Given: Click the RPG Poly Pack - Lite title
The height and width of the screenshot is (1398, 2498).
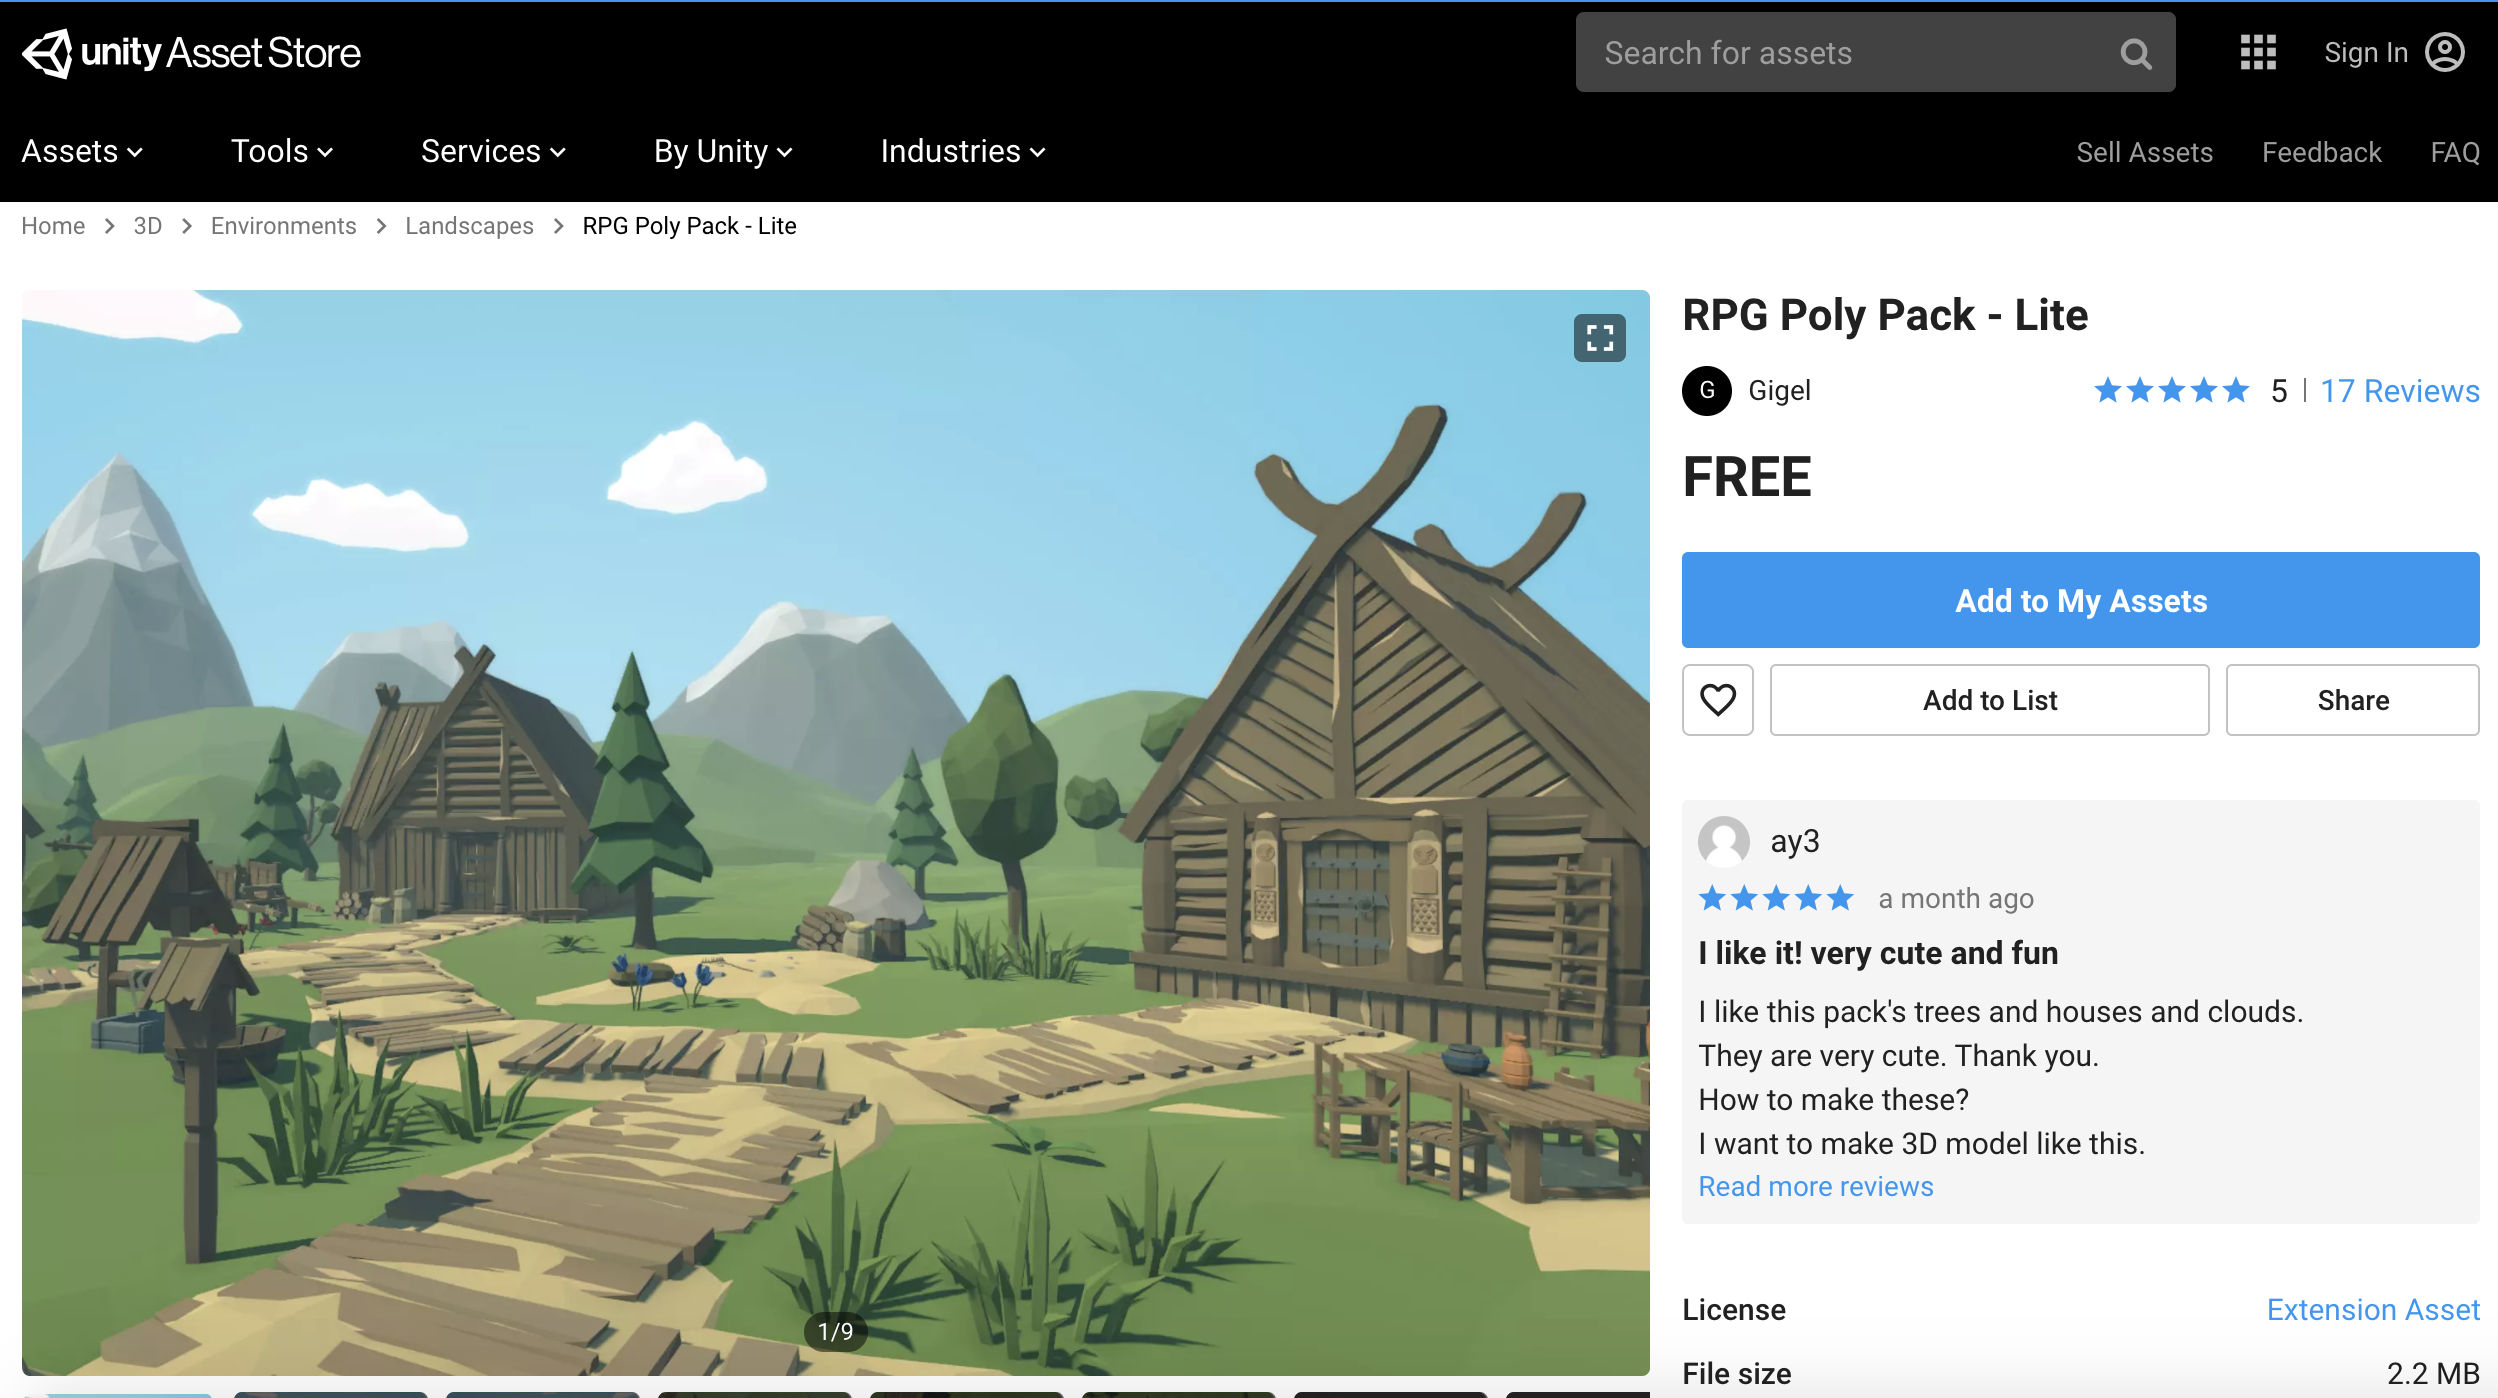Looking at the screenshot, I should point(1885,315).
